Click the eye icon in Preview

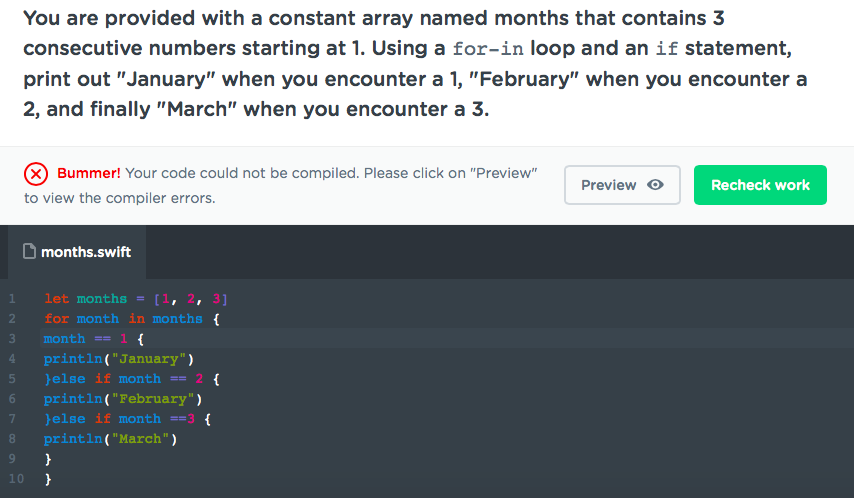pos(655,185)
